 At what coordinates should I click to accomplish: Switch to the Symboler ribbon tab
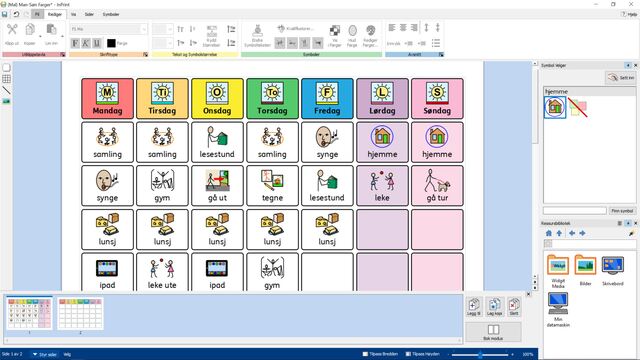point(111,14)
